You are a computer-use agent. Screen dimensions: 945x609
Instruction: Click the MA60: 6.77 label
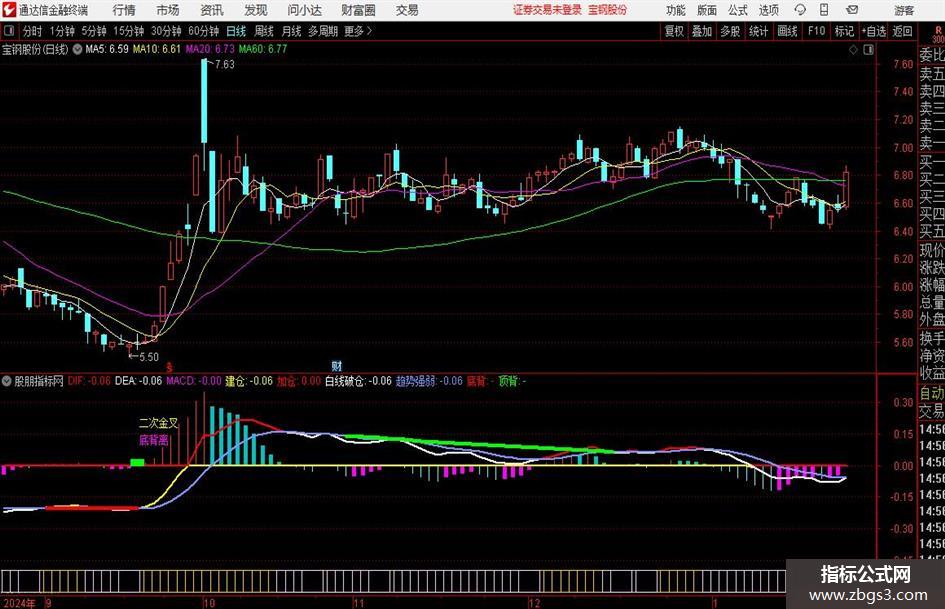coord(263,49)
